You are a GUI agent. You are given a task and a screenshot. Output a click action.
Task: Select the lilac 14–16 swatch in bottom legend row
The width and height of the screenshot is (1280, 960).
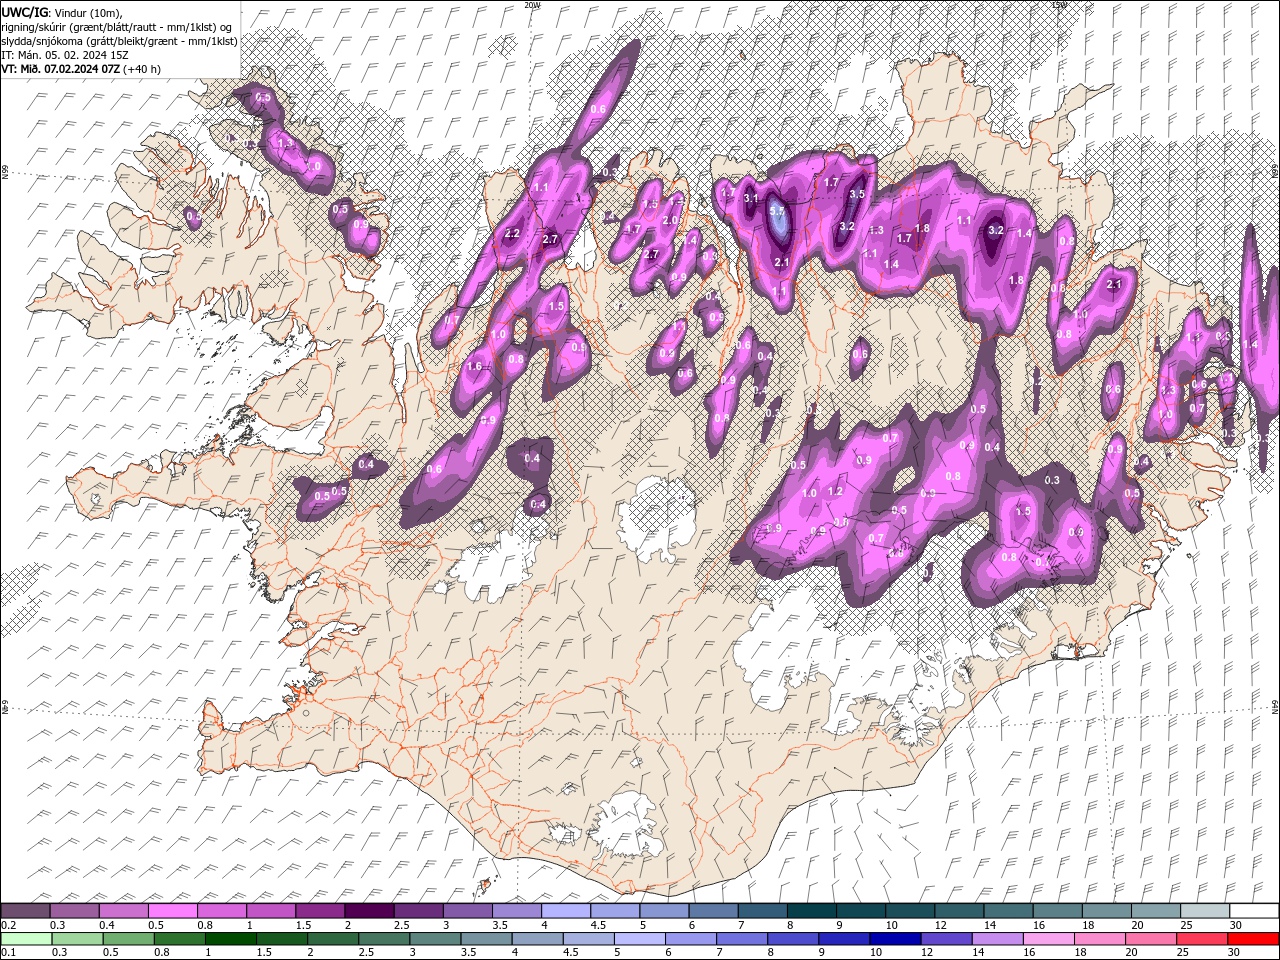click(x=998, y=939)
